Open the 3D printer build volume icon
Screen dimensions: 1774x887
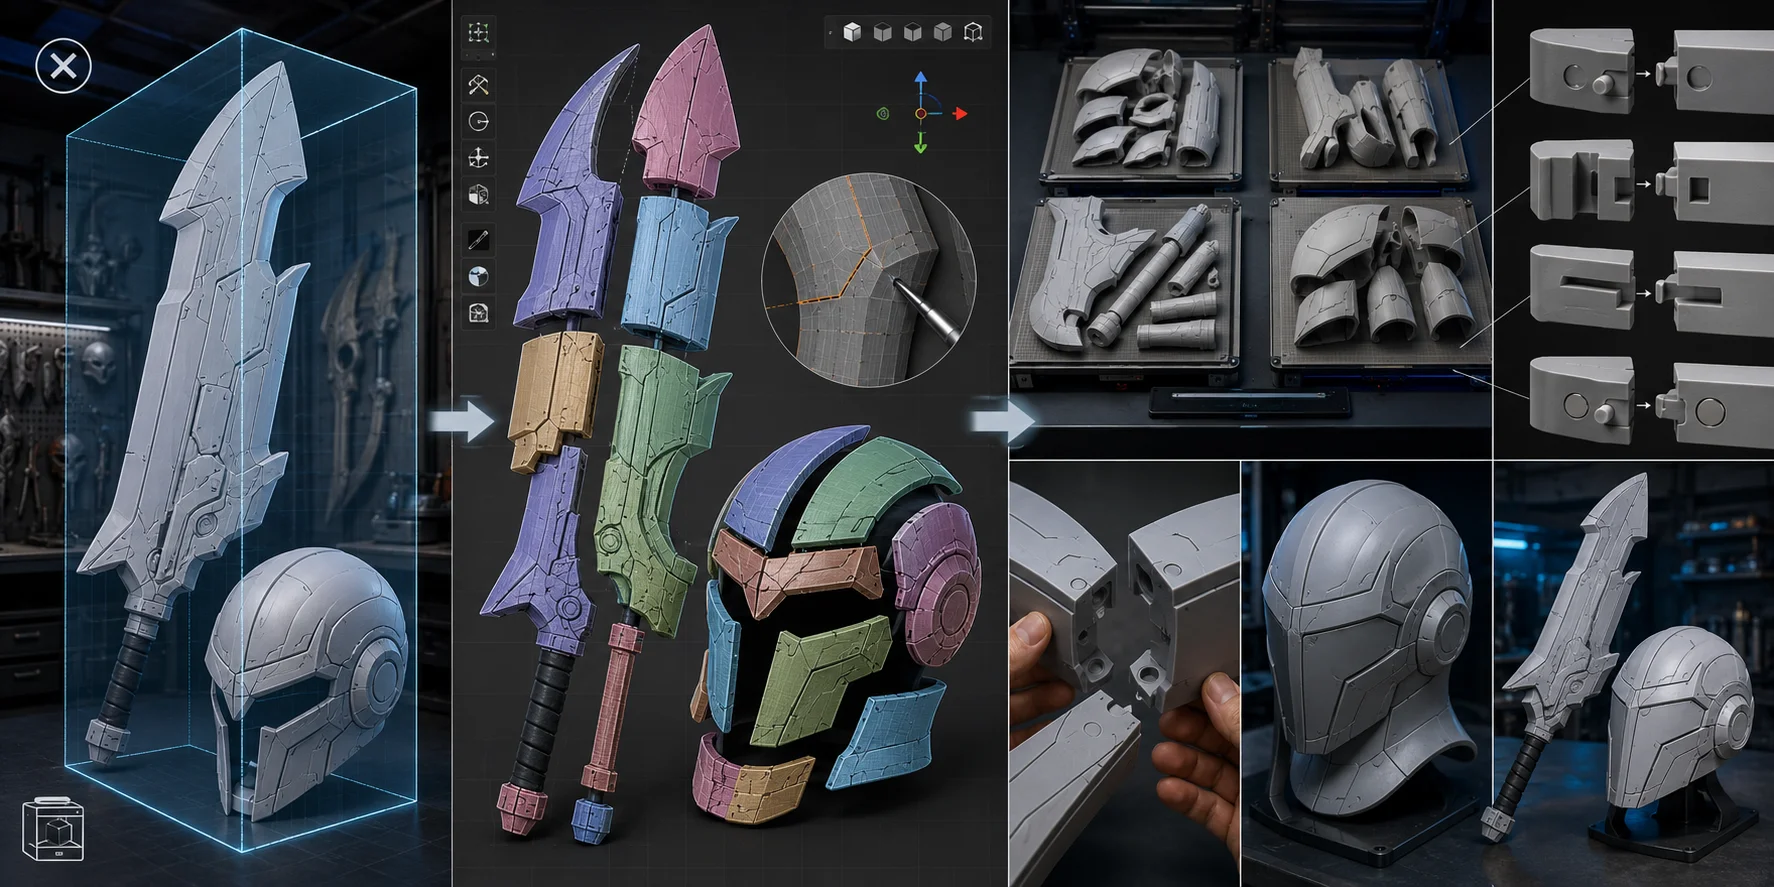point(52,829)
